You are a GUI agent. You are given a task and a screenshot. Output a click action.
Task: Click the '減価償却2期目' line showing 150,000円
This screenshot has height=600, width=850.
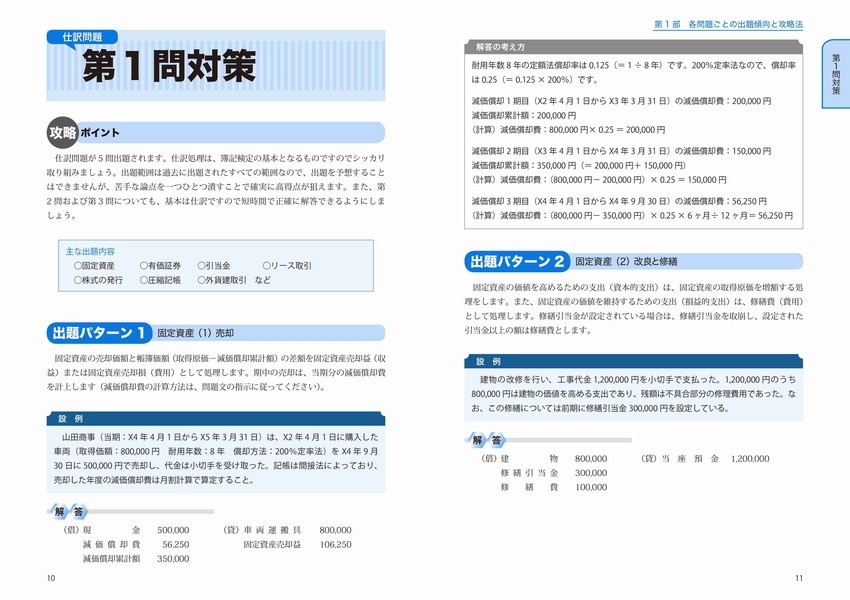(621, 151)
